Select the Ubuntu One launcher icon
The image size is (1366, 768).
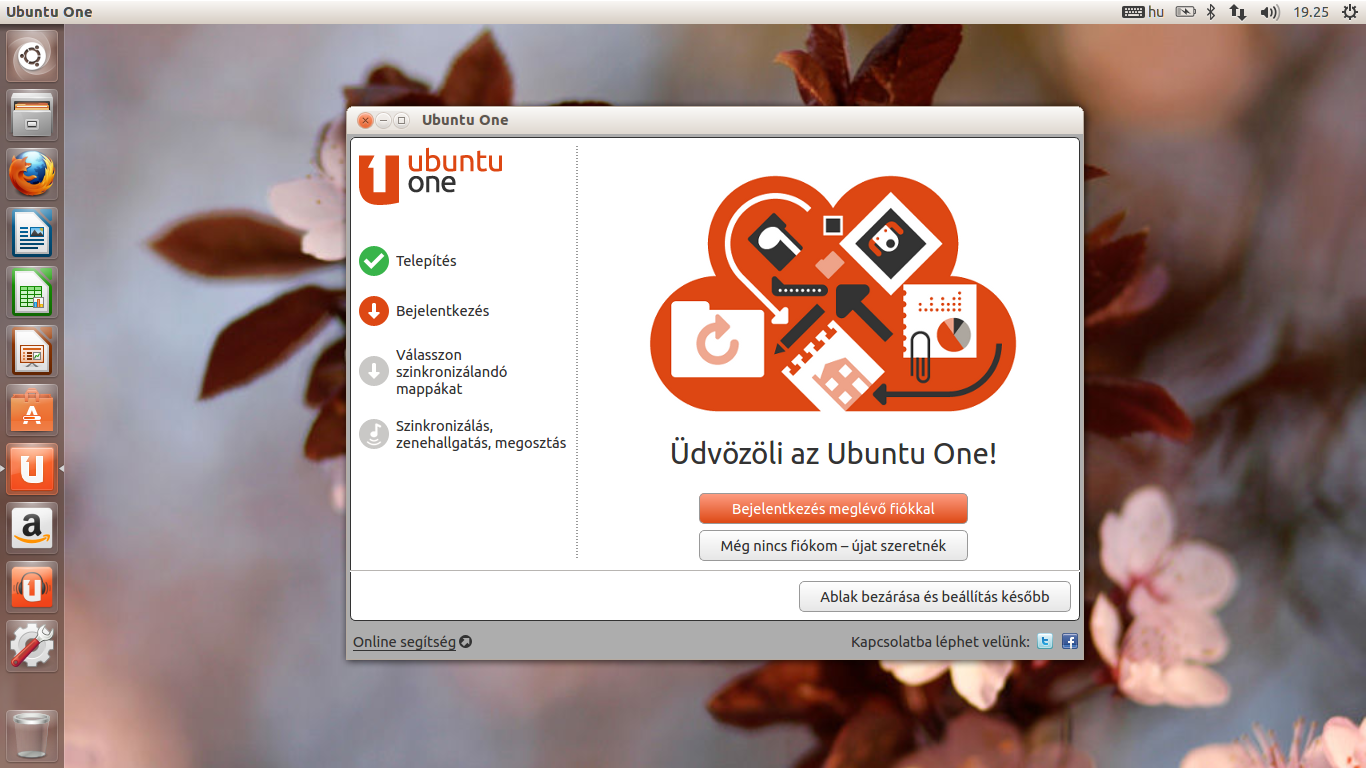click(32, 469)
